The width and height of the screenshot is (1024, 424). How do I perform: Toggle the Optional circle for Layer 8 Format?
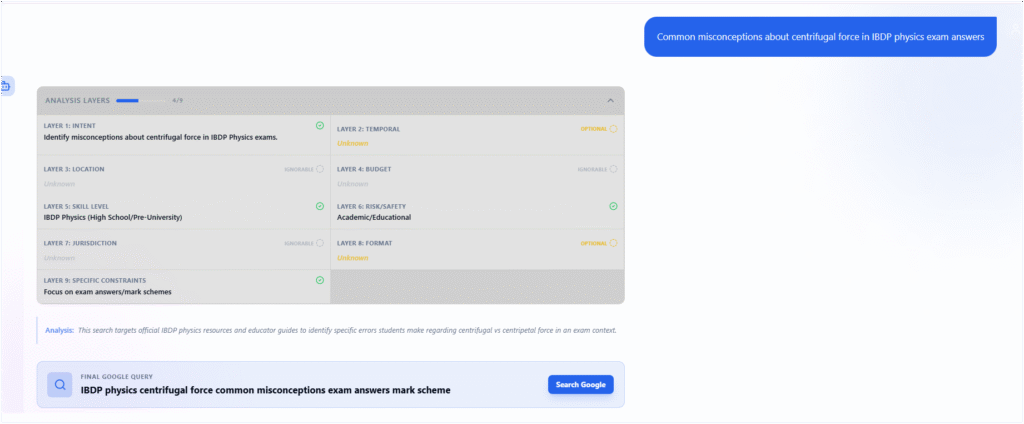click(613, 243)
